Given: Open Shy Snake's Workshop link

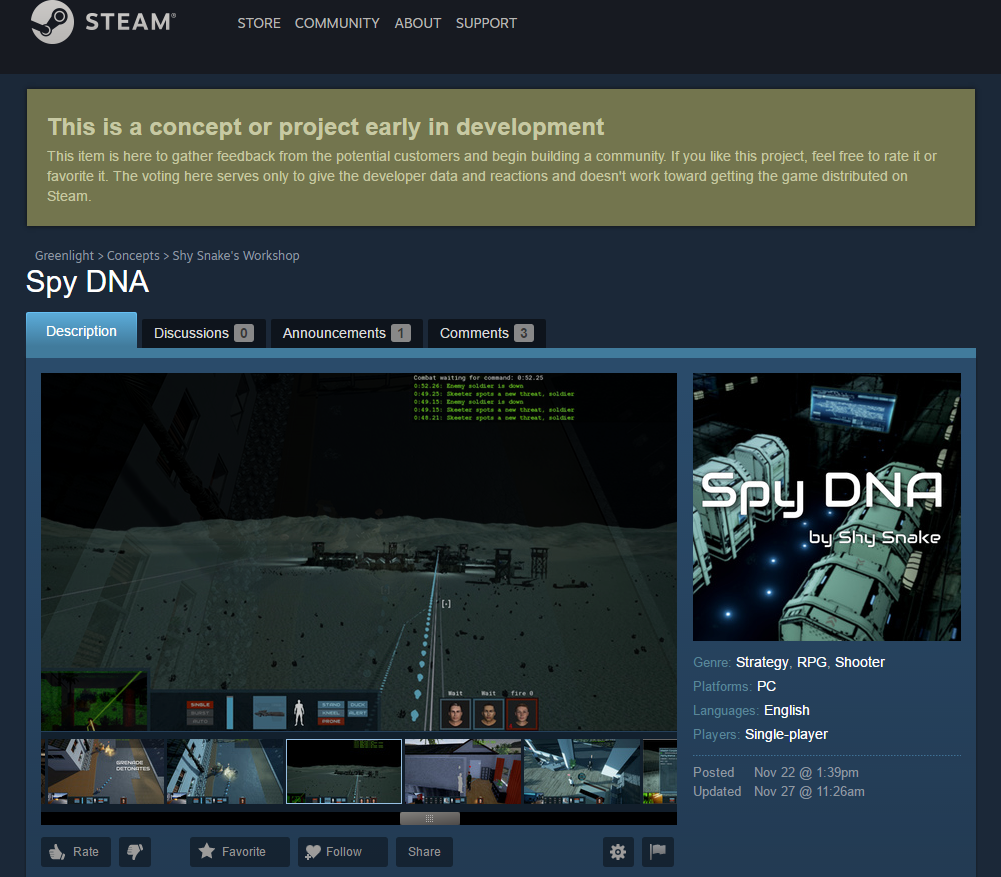Looking at the screenshot, I should [x=236, y=255].
